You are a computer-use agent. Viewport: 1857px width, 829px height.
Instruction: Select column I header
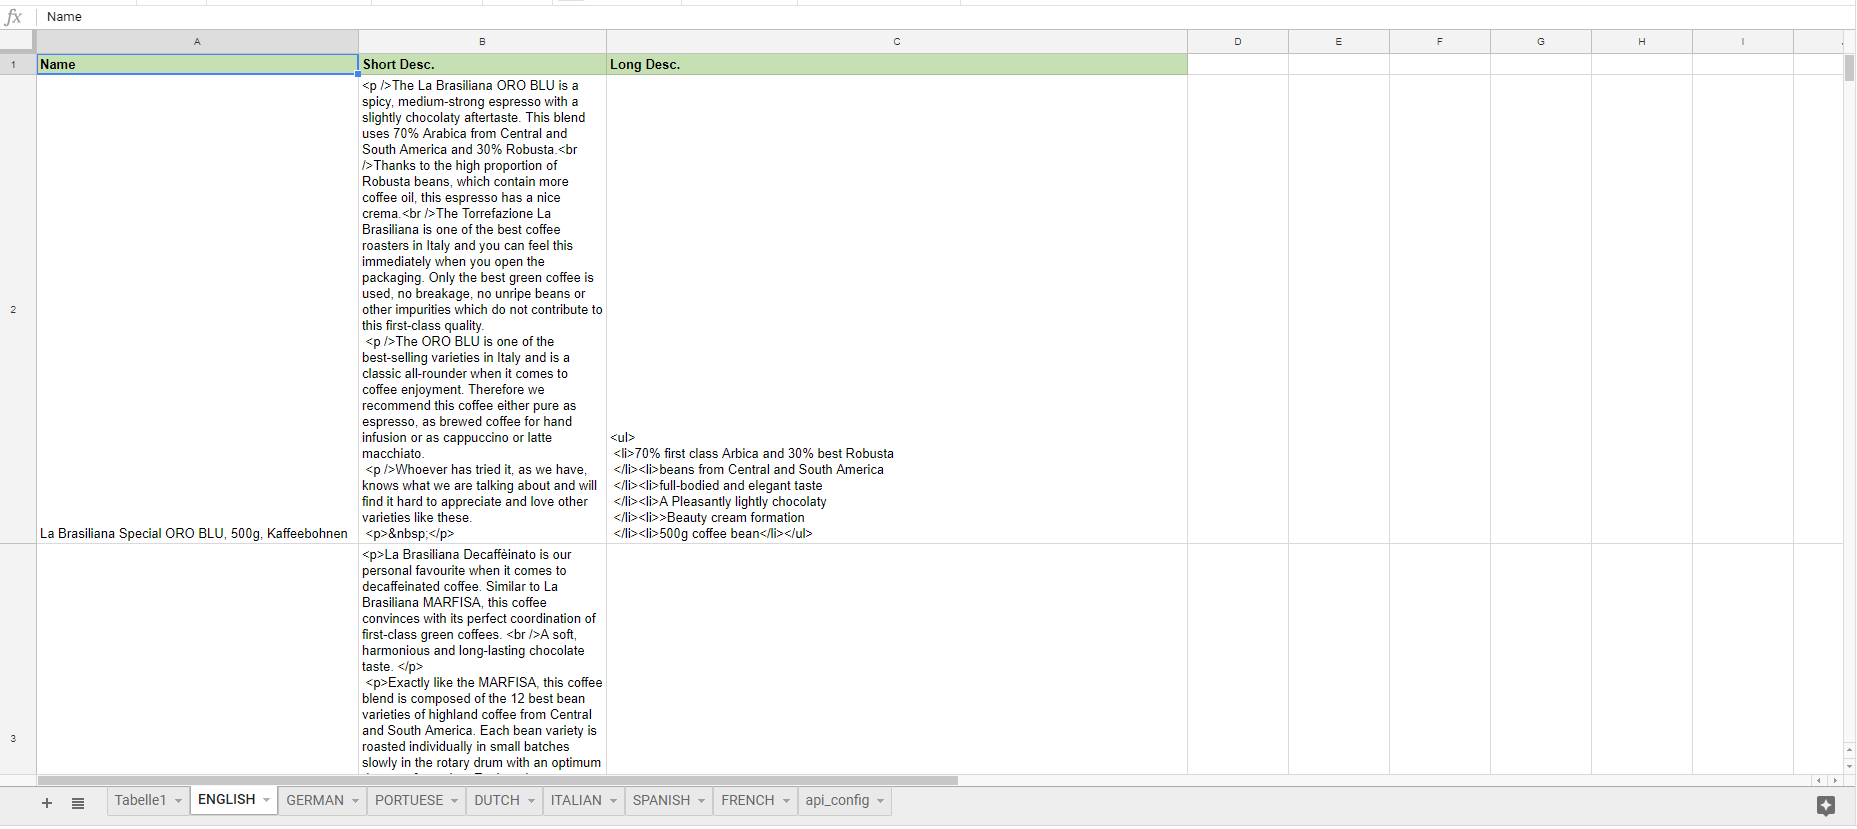coord(1743,42)
